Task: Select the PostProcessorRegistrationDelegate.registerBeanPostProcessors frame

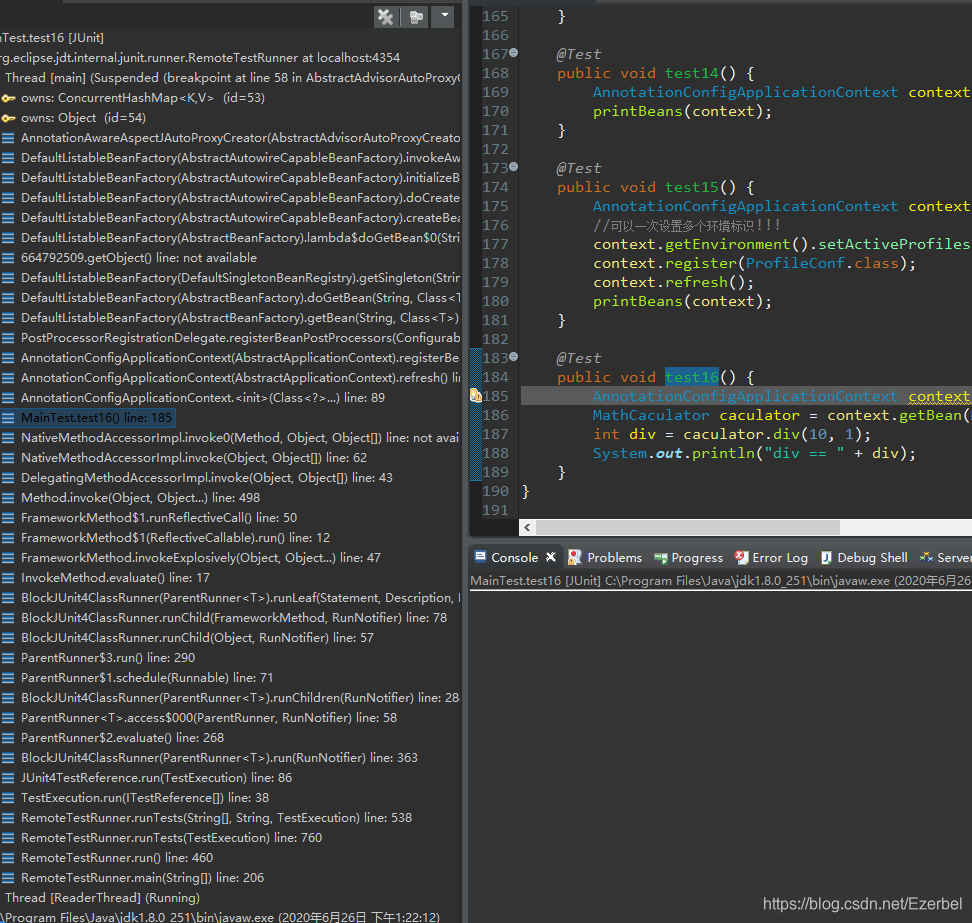Action: (x=241, y=338)
